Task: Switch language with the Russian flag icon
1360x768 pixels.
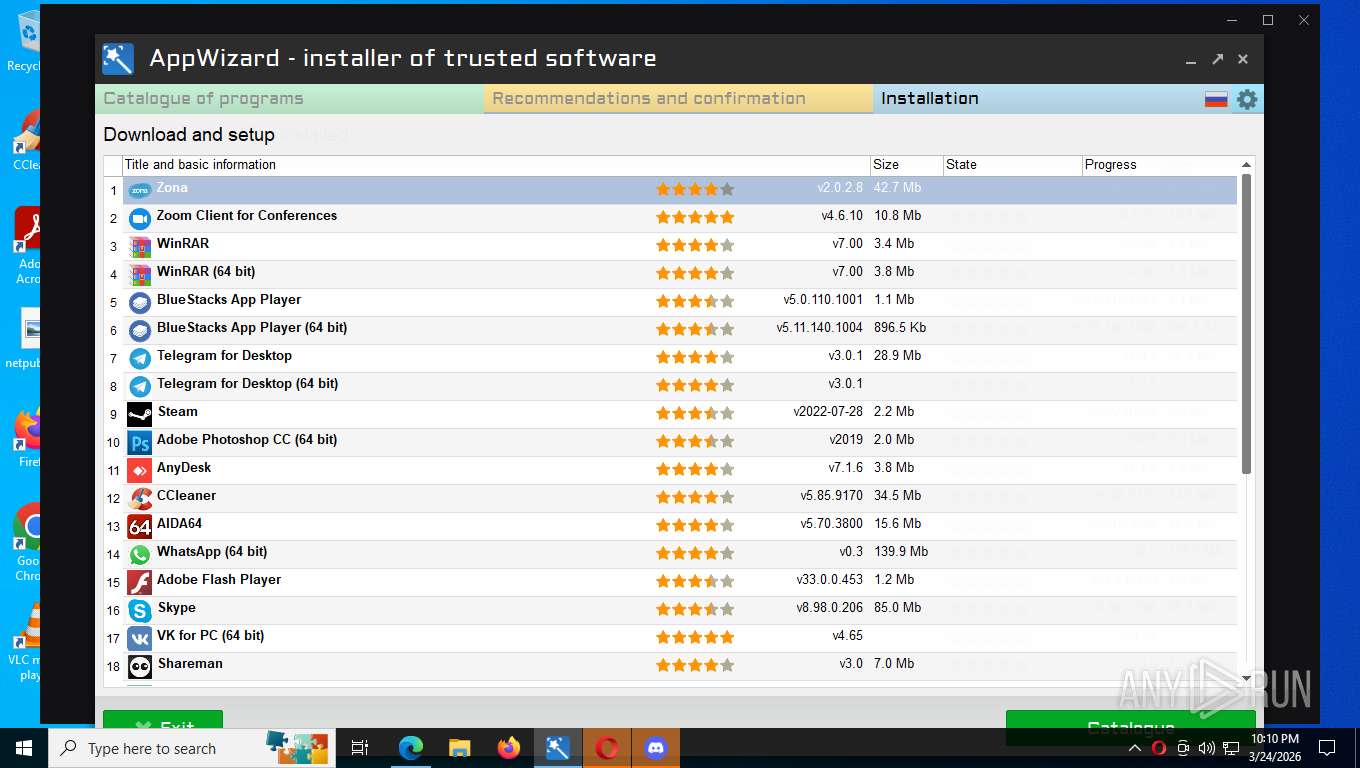Action: 1216,99
